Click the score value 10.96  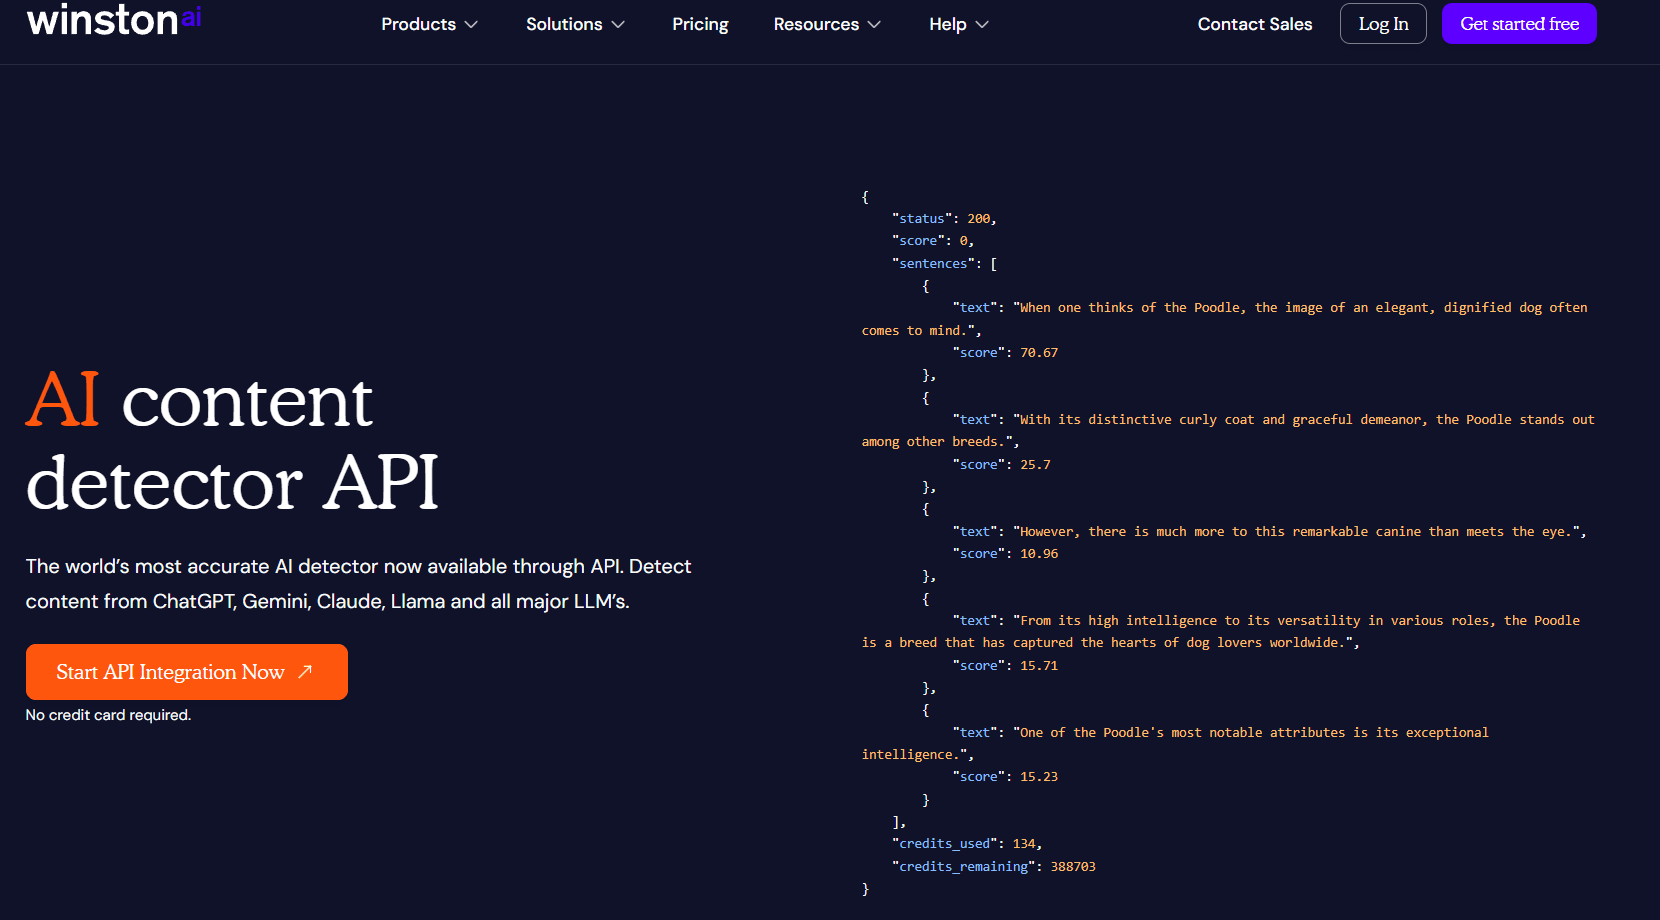pos(1039,554)
